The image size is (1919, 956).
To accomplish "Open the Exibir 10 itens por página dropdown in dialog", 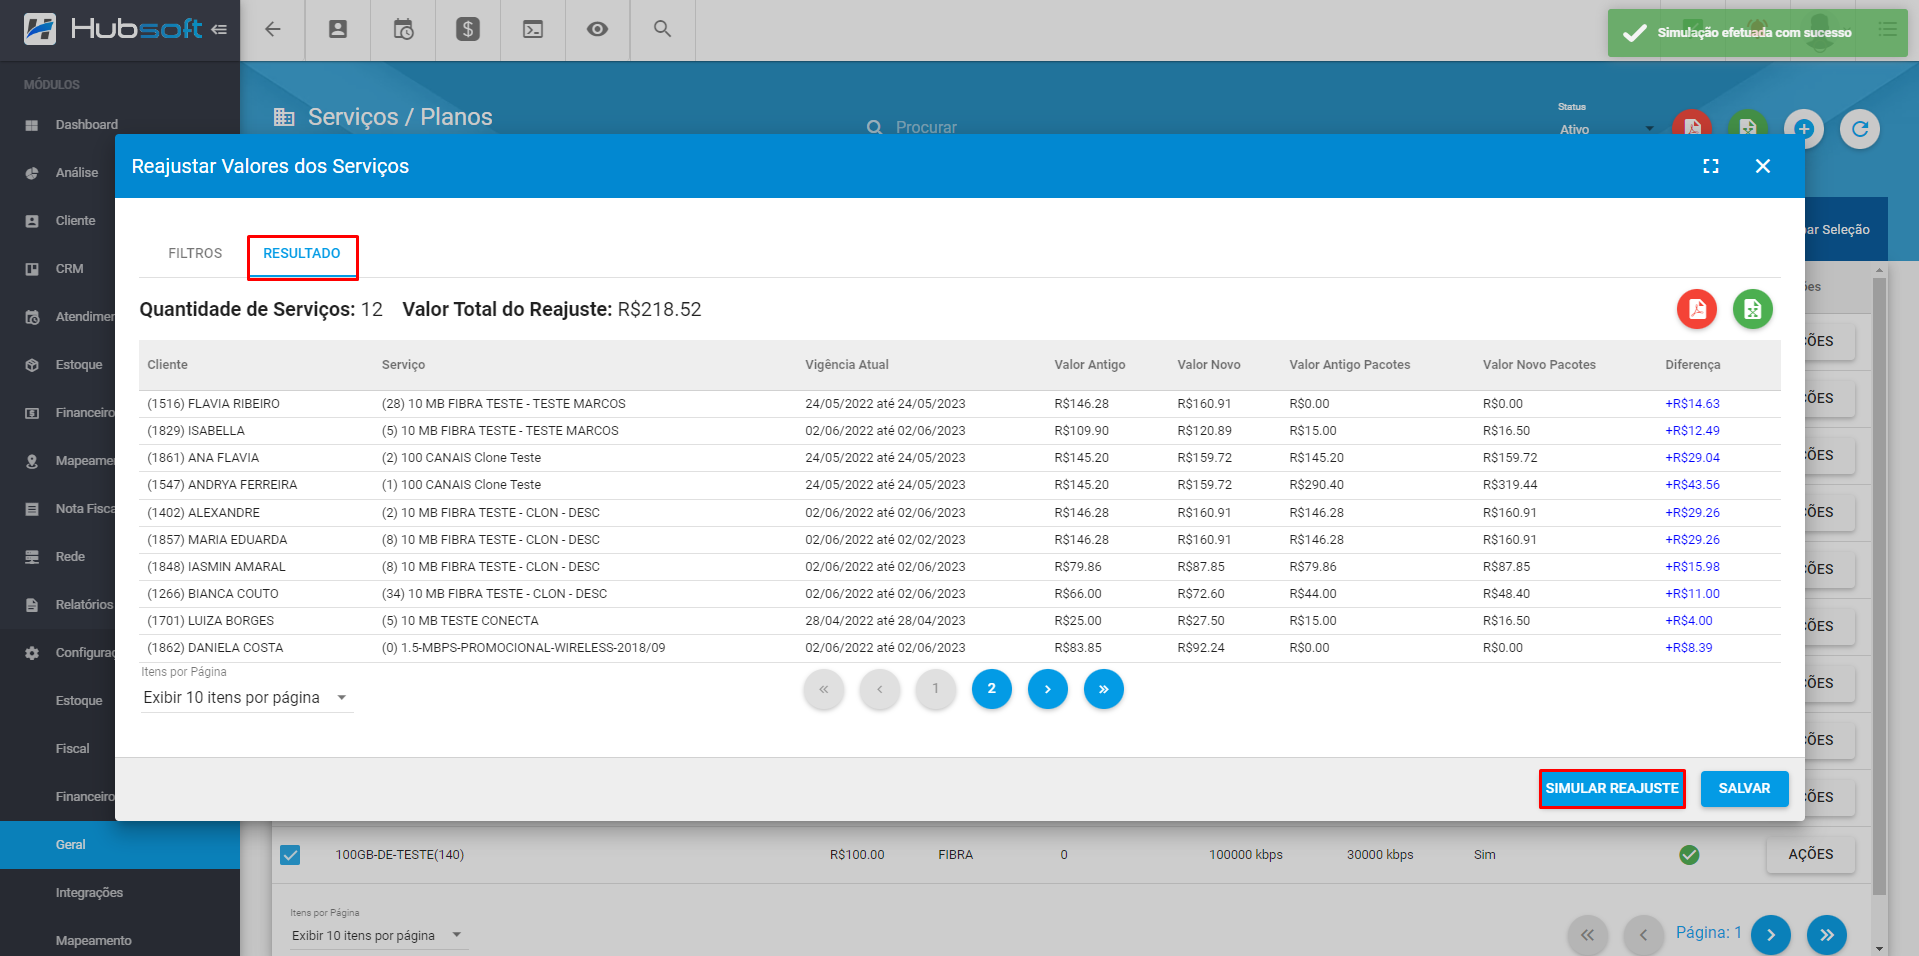I will point(246,697).
